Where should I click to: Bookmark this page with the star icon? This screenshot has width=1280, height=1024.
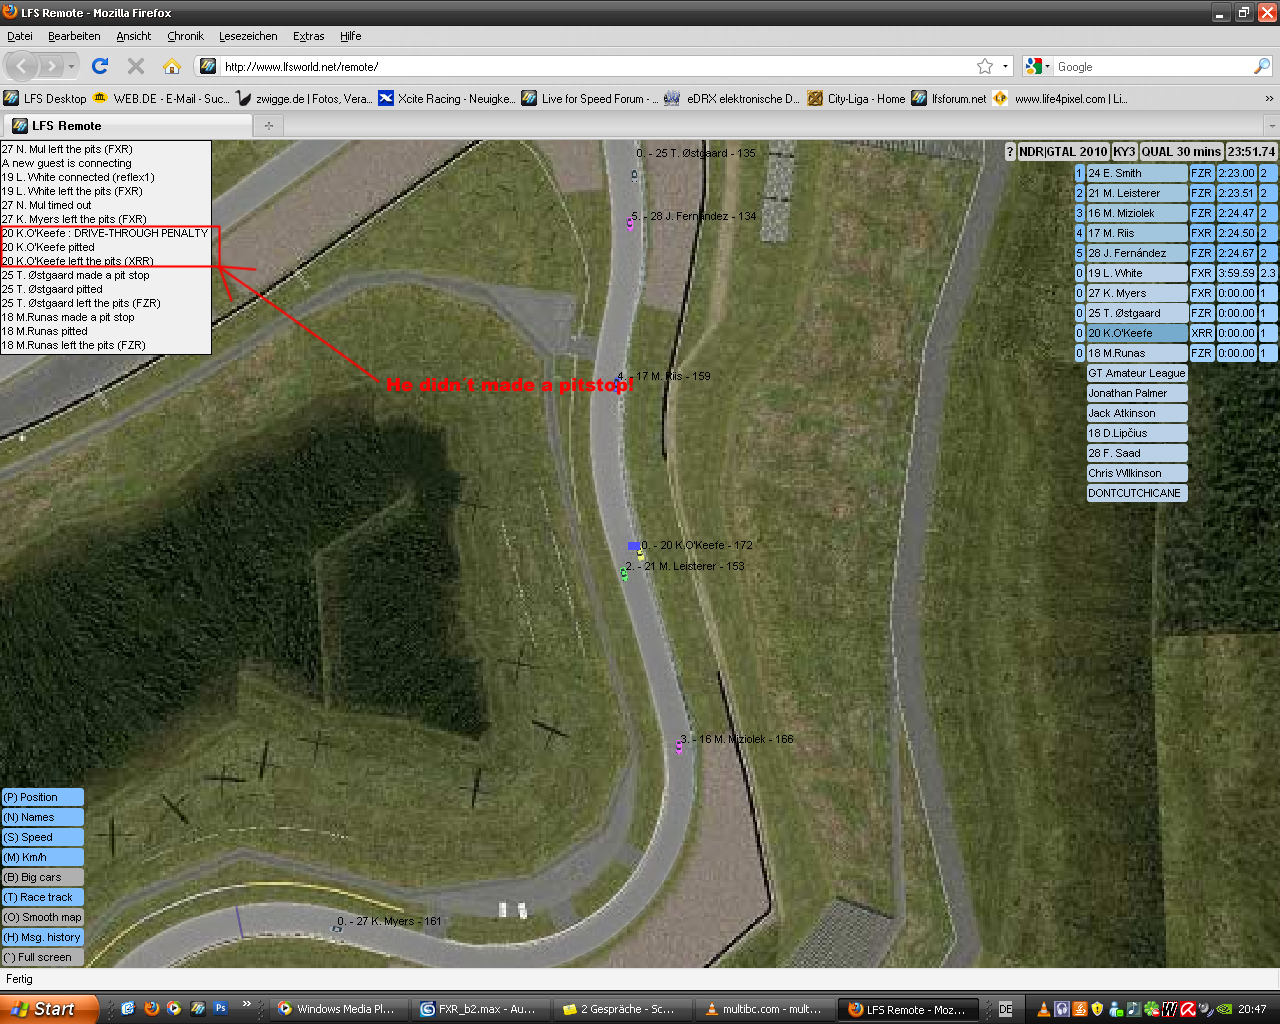click(985, 66)
